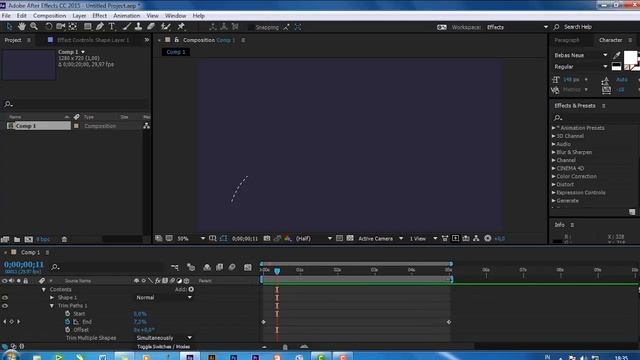640x360 pixels.
Task: Open the Active Camera dropdown
Action: (x=380, y=238)
